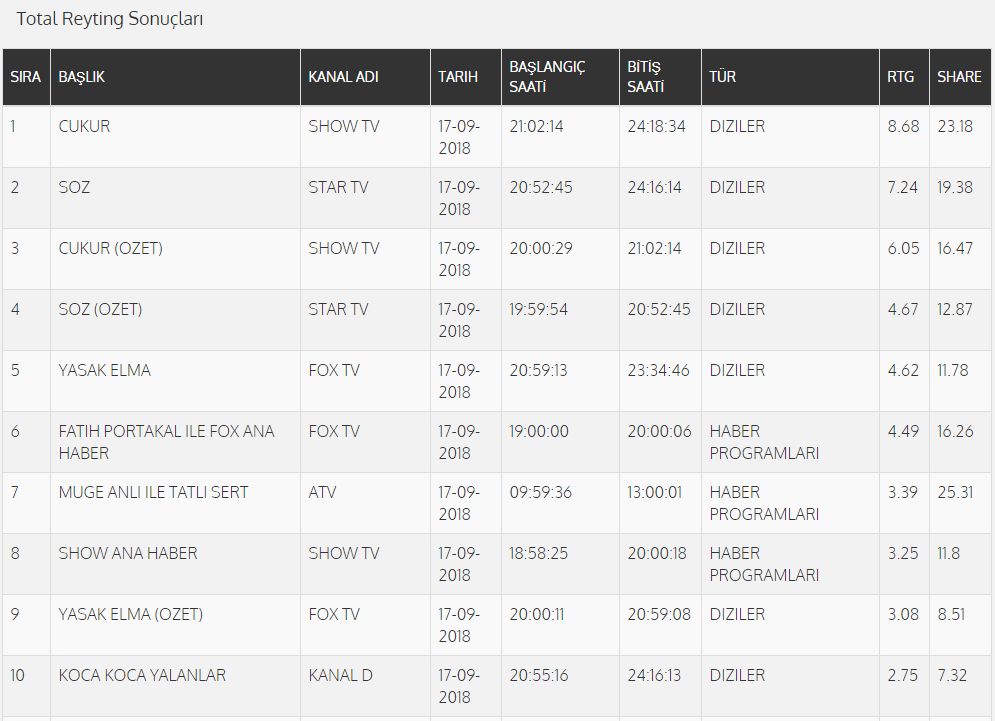995x721 pixels.
Task: Select the CUKUR row title
Action: 84,126
